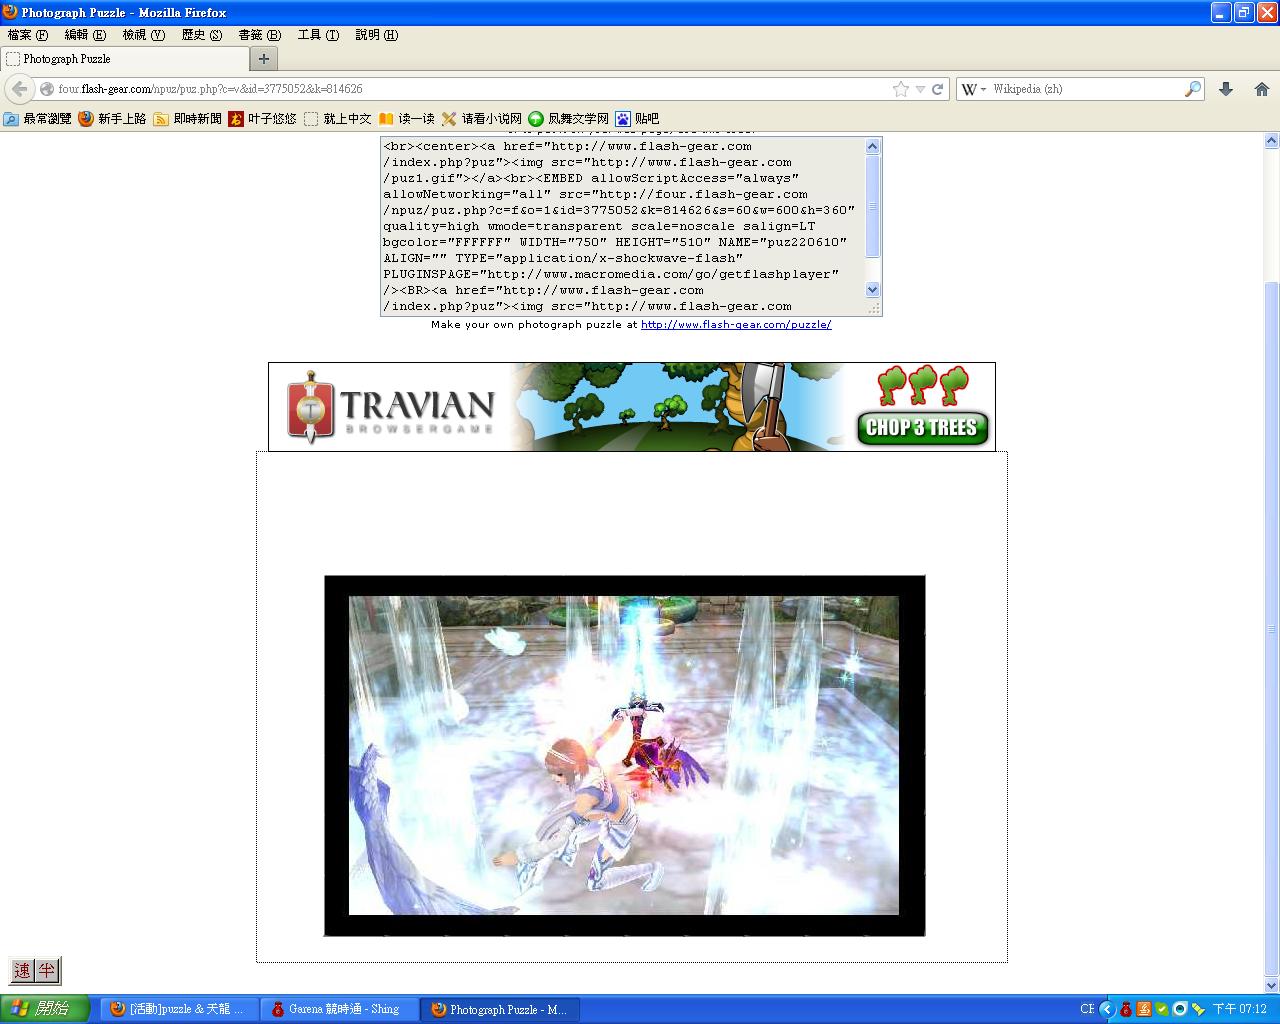This screenshot has height=1024, width=1280.
Task: Click the Wikipedia search engine icon
Action: [x=969, y=89]
